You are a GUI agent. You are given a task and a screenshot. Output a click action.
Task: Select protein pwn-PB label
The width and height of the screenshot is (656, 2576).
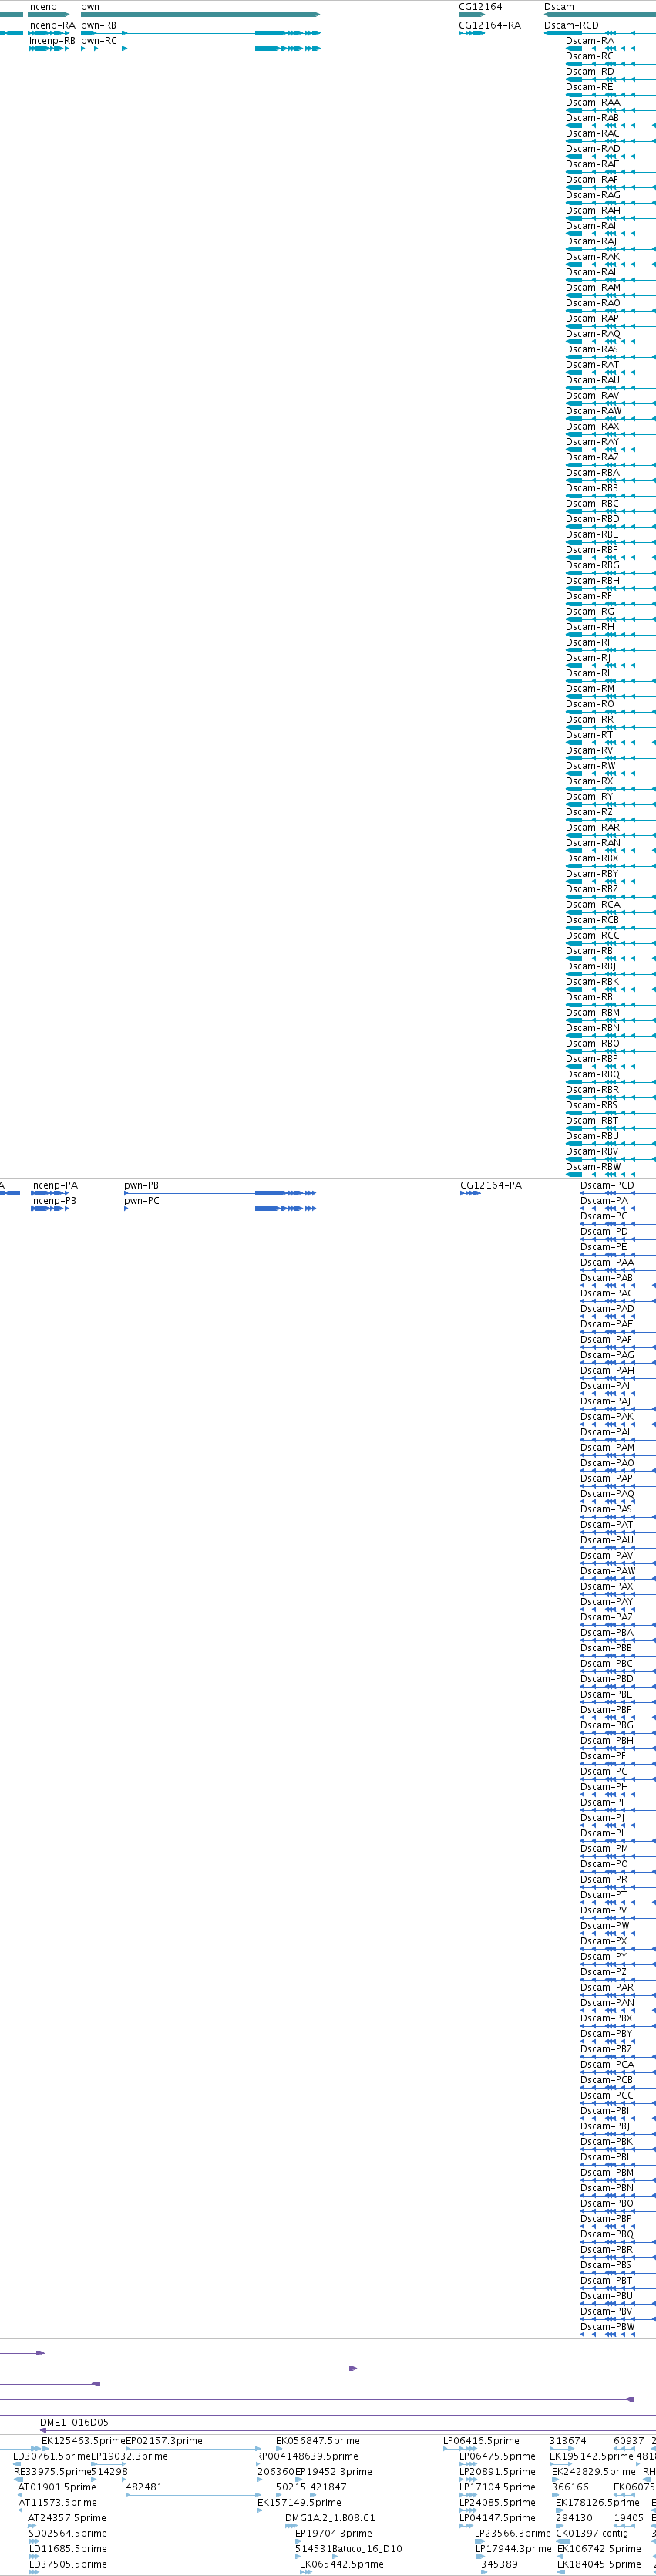tap(141, 1185)
